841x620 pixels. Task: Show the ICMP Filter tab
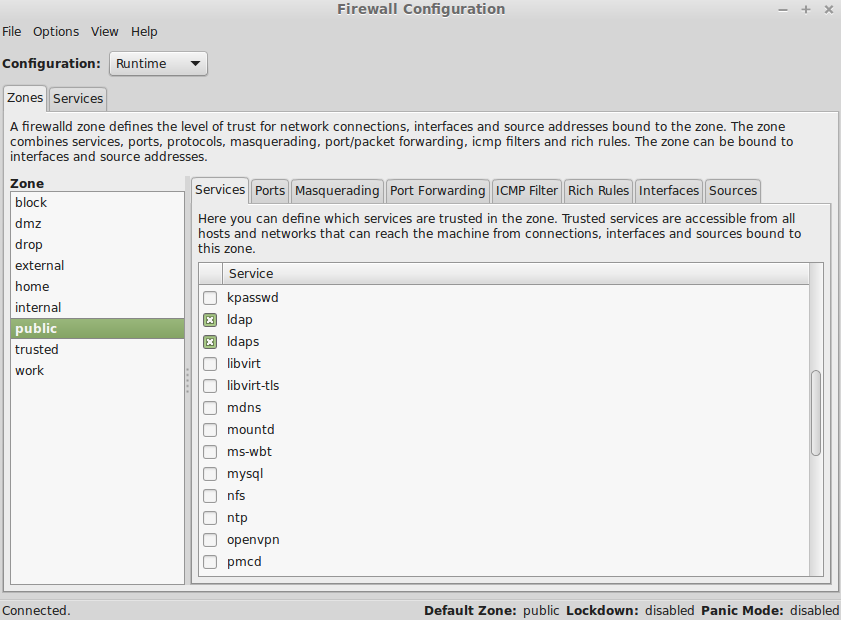[x=527, y=191]
